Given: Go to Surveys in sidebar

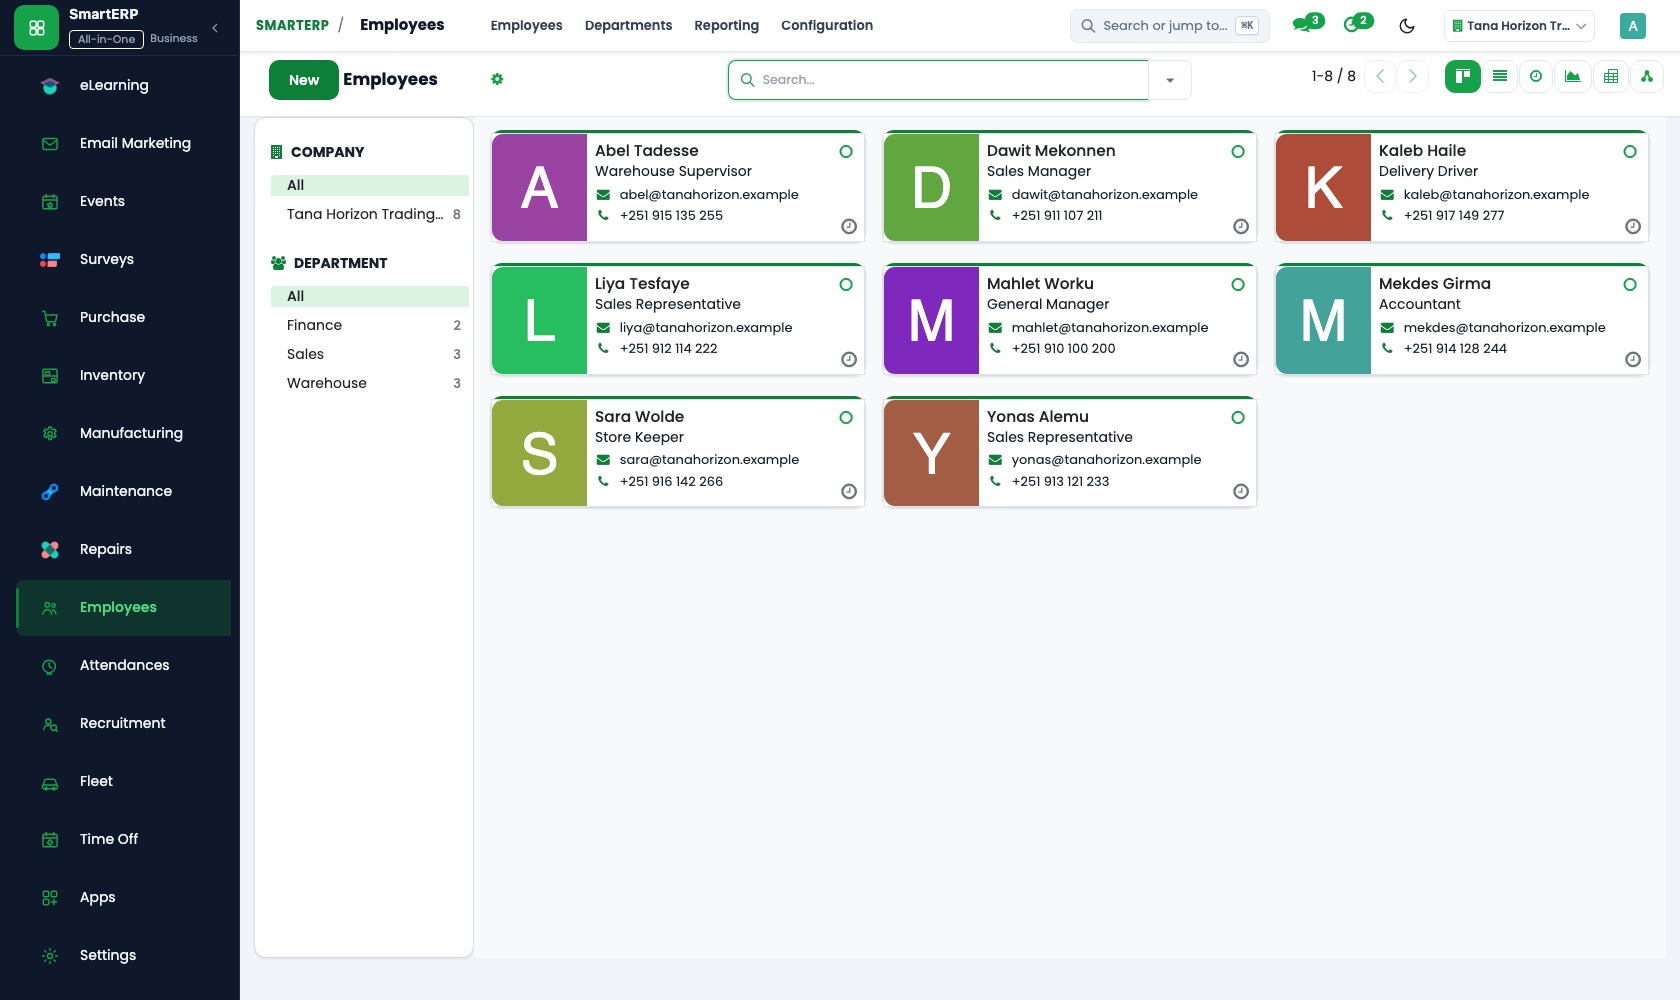Looking at the screenshot, I should point(124,259).
